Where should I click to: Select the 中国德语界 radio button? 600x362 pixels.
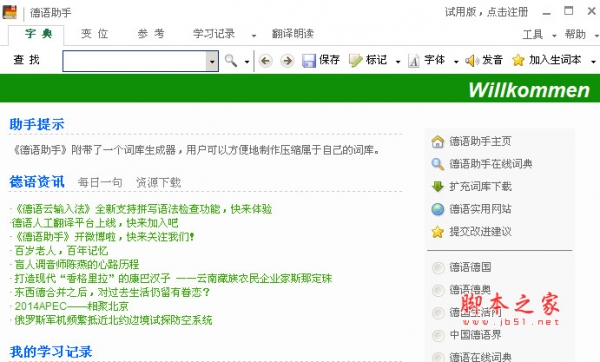click(438, 336)
